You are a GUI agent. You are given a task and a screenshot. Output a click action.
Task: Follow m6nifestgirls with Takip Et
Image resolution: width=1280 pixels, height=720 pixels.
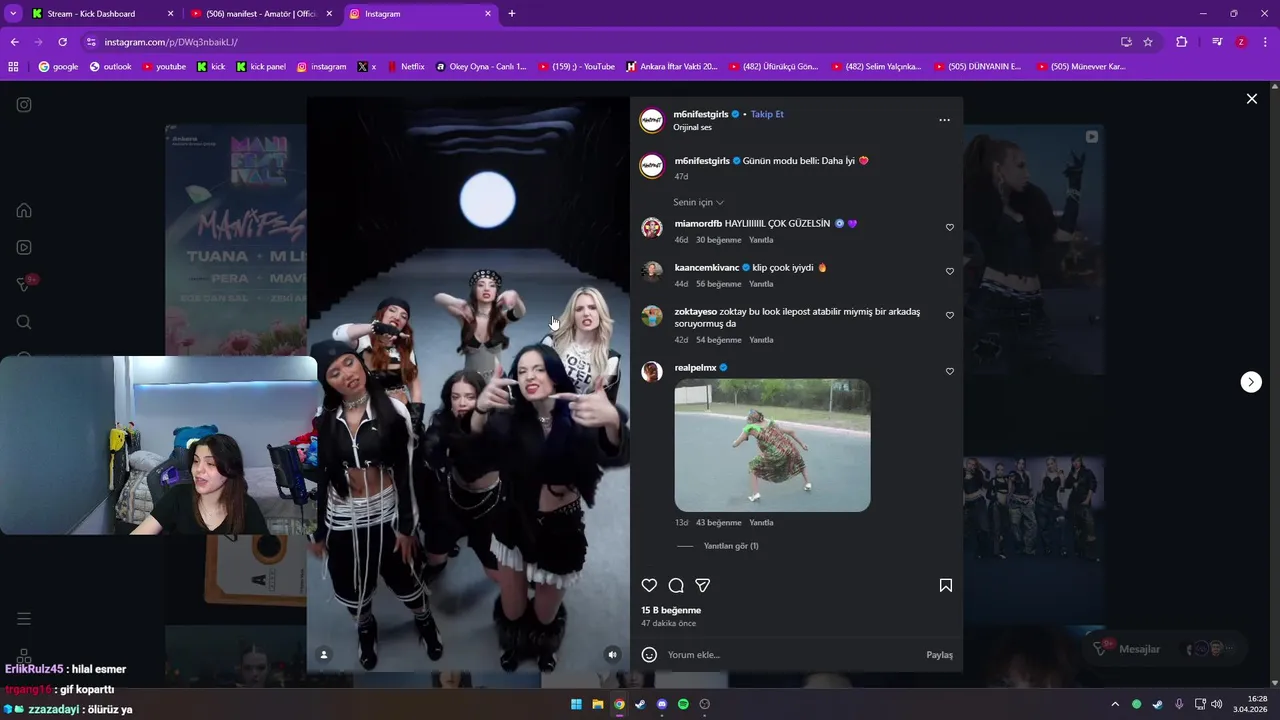[767, 114]
